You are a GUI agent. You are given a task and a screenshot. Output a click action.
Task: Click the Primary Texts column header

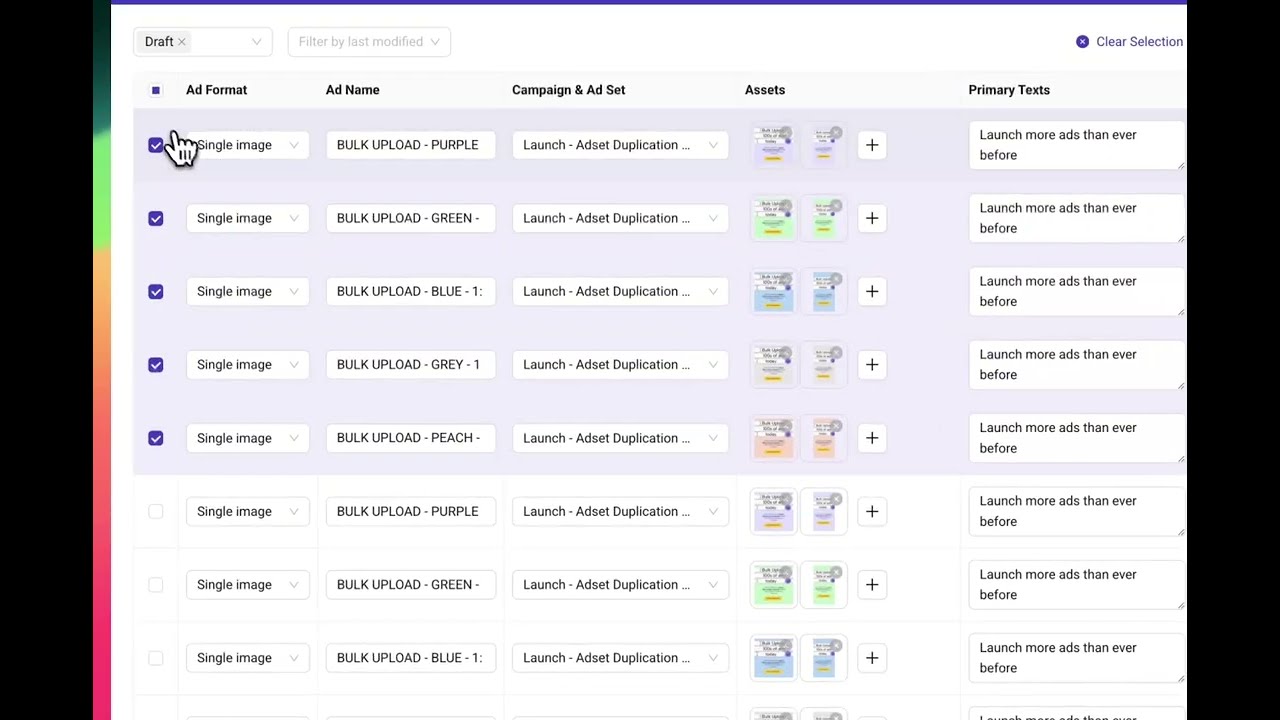click(1009, 90)
